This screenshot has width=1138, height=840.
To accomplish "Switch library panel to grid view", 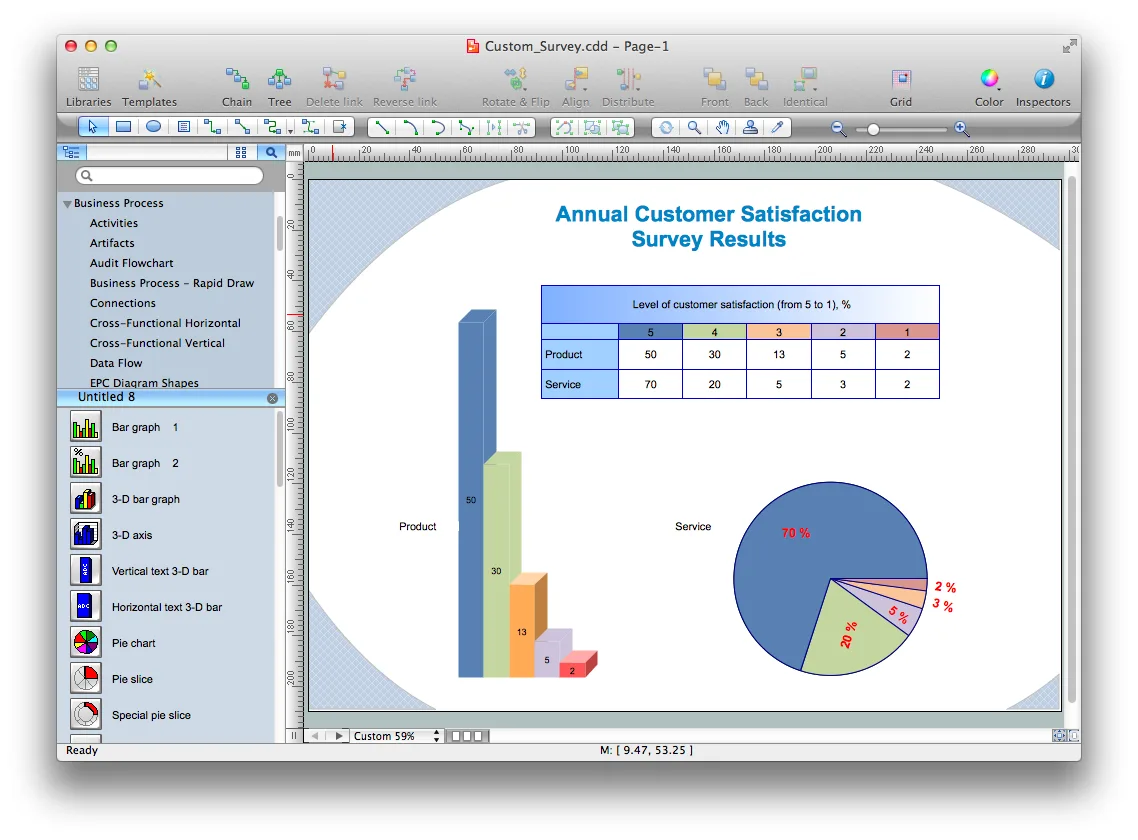I will click(241, 152).
